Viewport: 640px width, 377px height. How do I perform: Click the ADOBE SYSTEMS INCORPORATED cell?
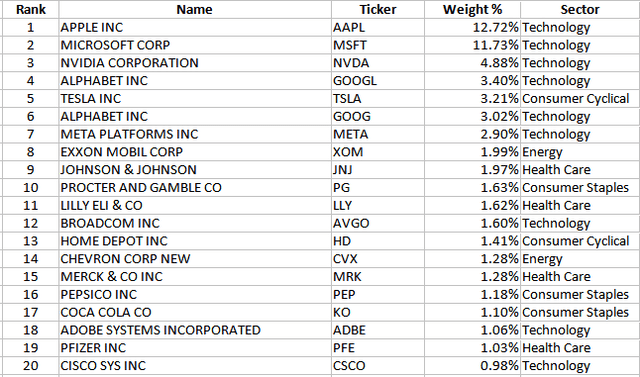click(195, 330)
